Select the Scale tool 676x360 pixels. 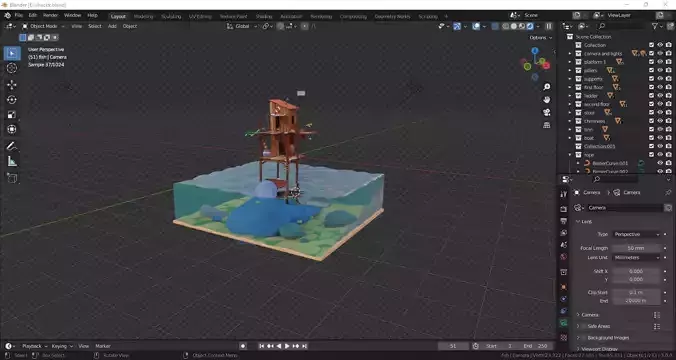pyautogui.click(x=12, y=115)
